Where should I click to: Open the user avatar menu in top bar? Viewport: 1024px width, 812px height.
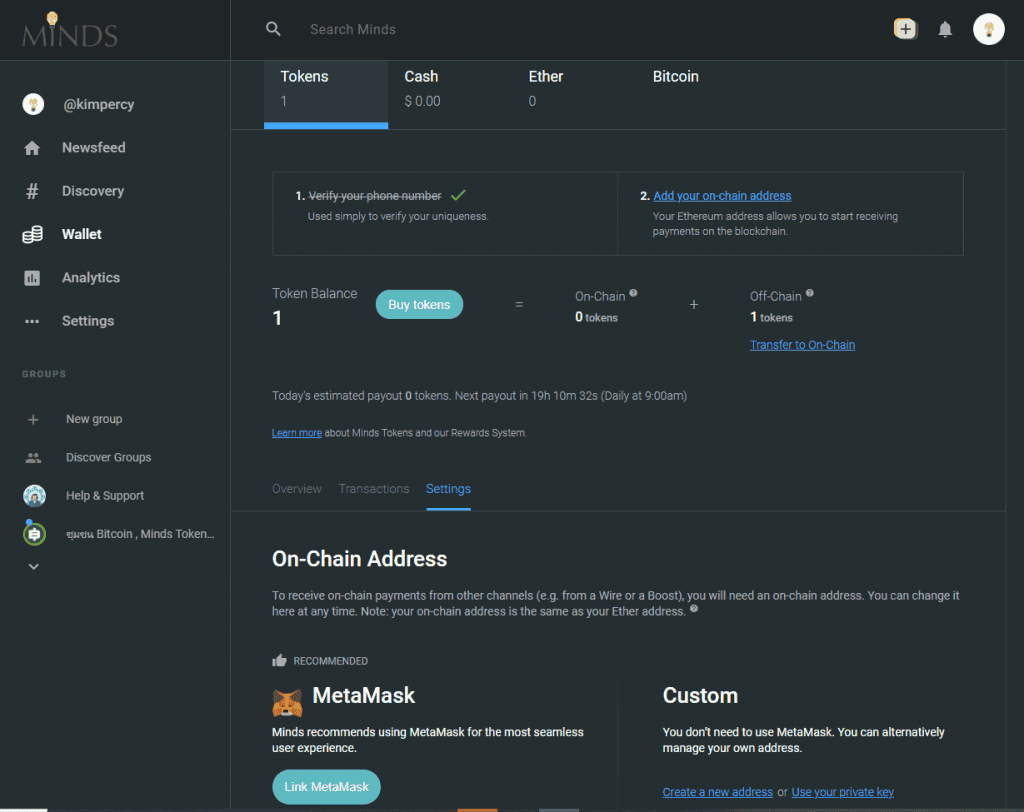click(x=989, y=29)
